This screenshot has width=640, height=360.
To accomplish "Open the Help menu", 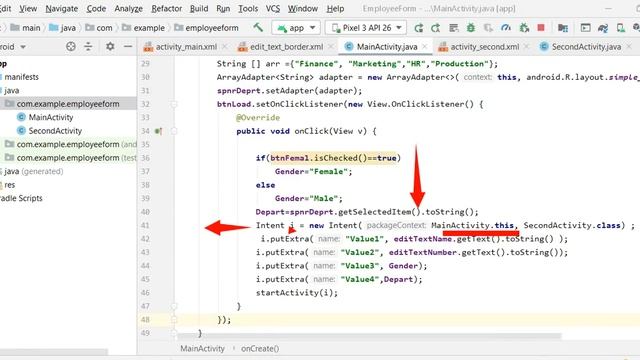I will click(x=335, y=8).
